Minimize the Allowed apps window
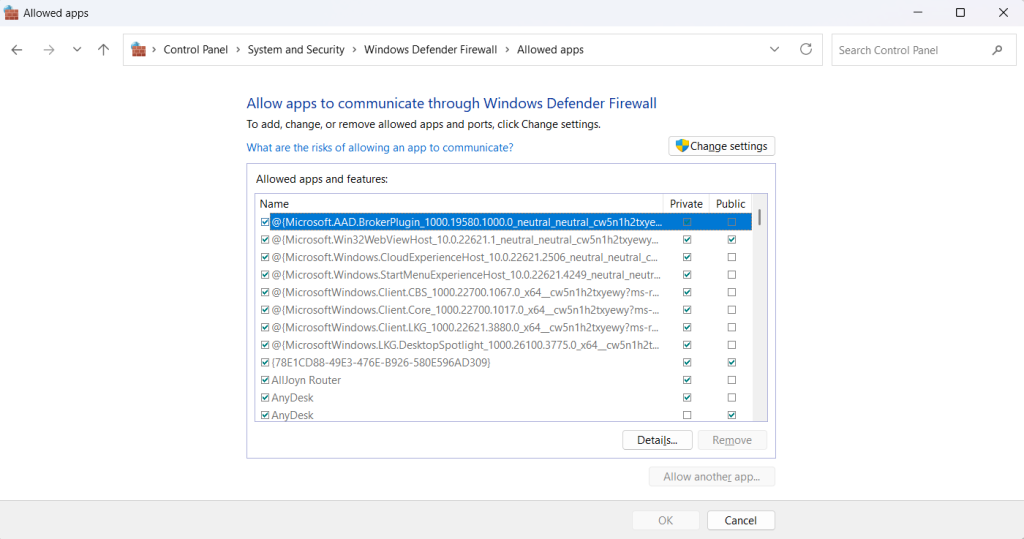The image size is (1024, 539). coord(918,13)
